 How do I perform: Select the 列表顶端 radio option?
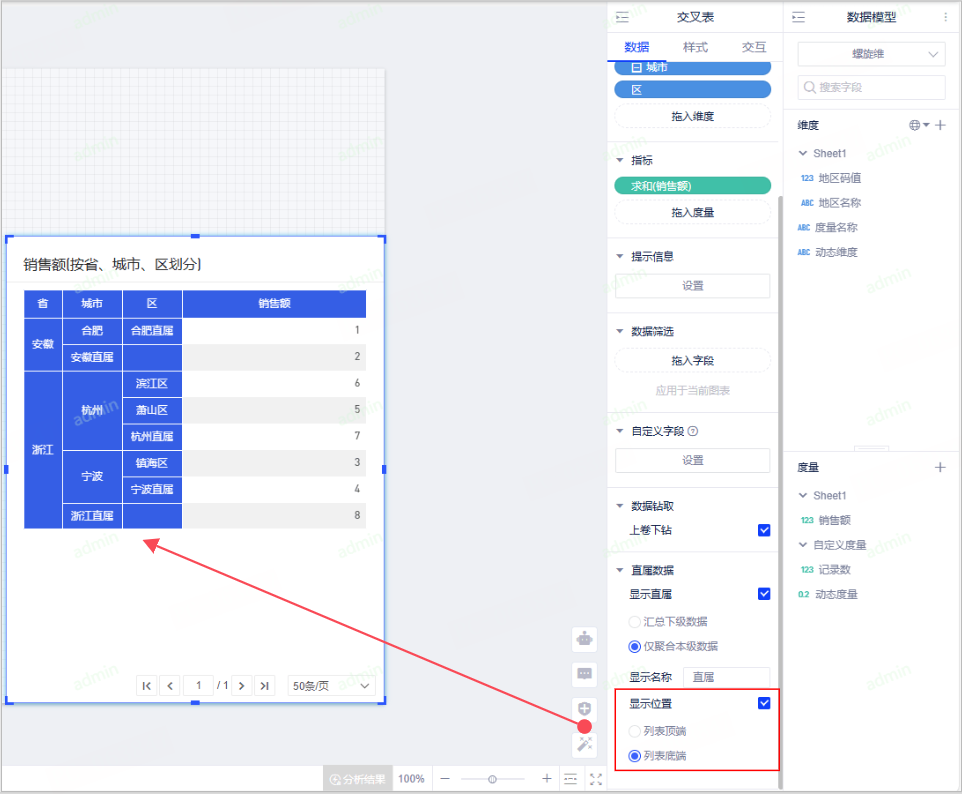point(634,731)
